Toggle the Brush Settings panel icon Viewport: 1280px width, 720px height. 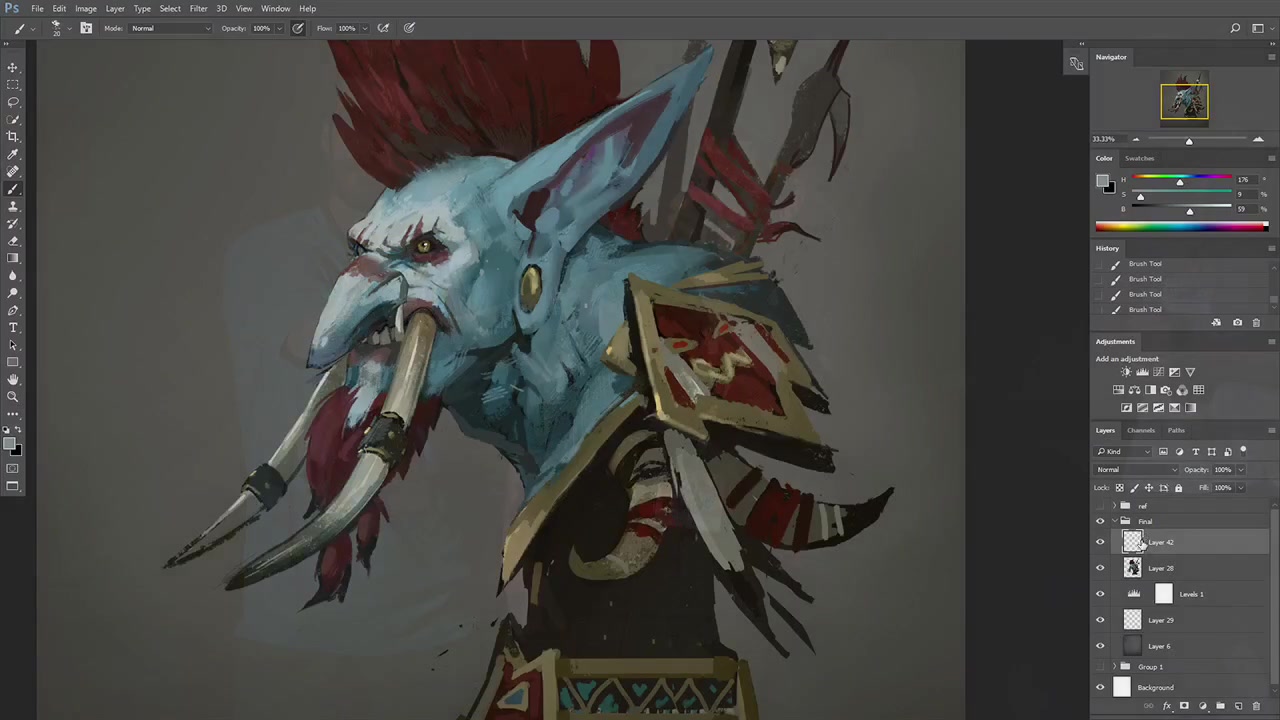(x=86, y=28)
